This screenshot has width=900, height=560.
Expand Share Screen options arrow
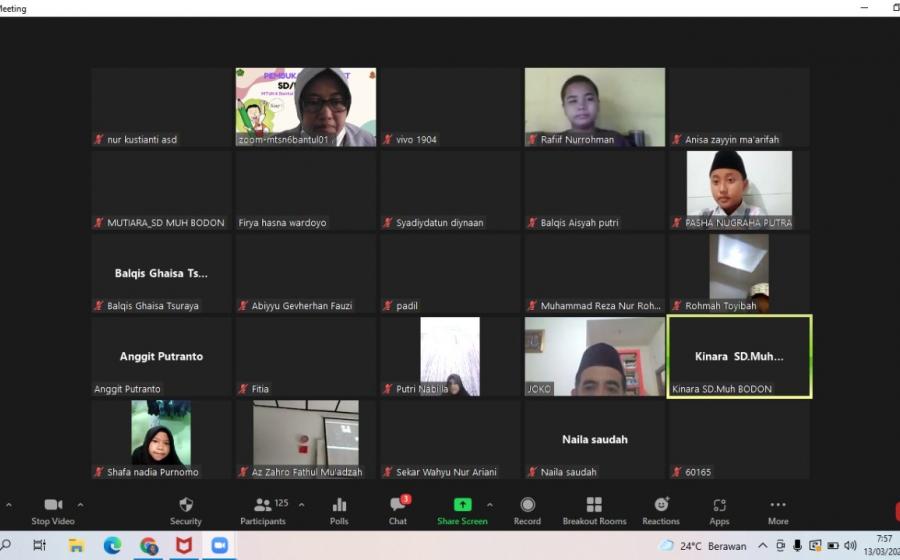click(489, 505)
